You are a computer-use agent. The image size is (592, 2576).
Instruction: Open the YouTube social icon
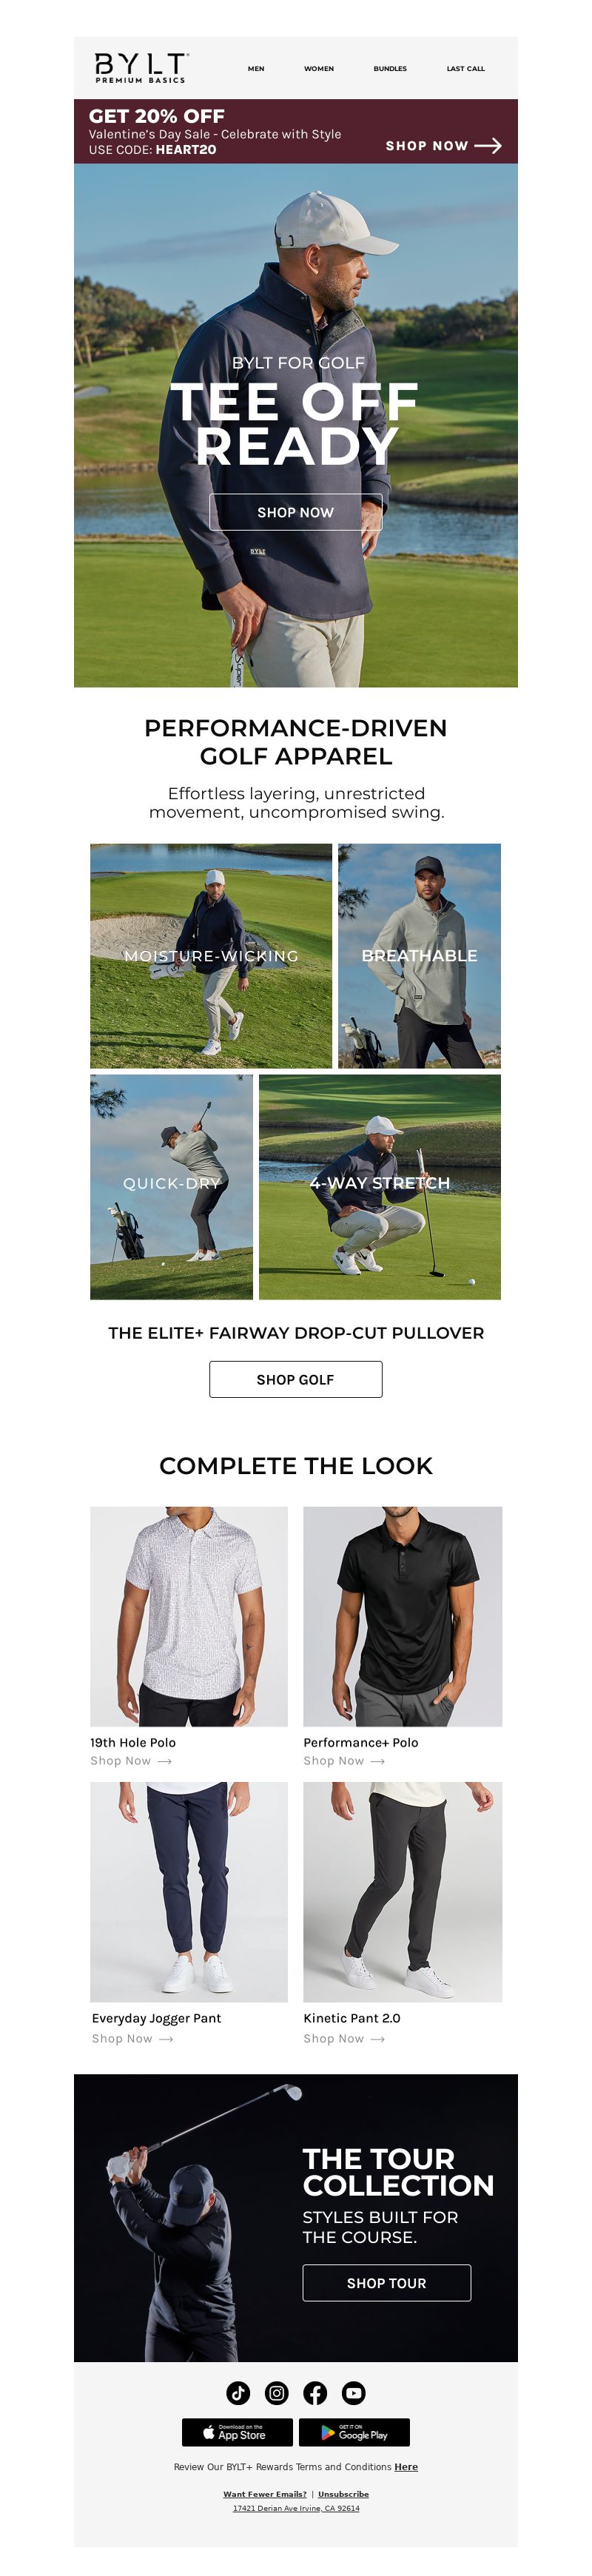[x=354, y=2393]
